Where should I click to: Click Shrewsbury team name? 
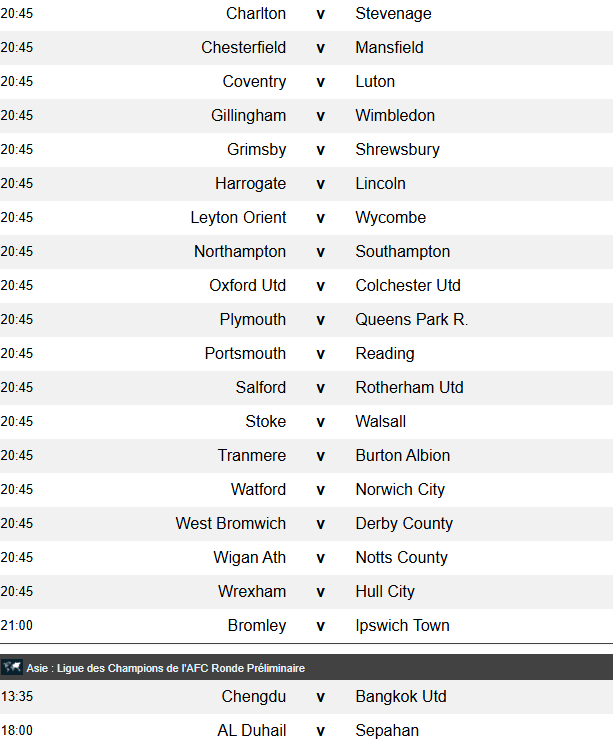coord(397,150)
